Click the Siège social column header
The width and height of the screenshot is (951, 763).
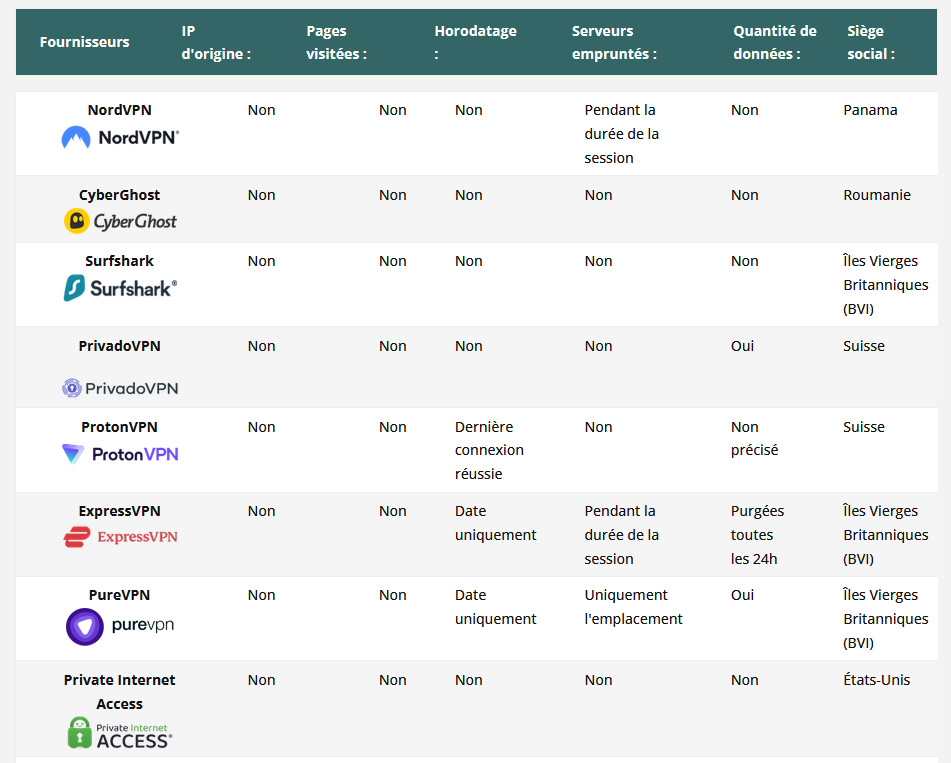tap(870, 42)
